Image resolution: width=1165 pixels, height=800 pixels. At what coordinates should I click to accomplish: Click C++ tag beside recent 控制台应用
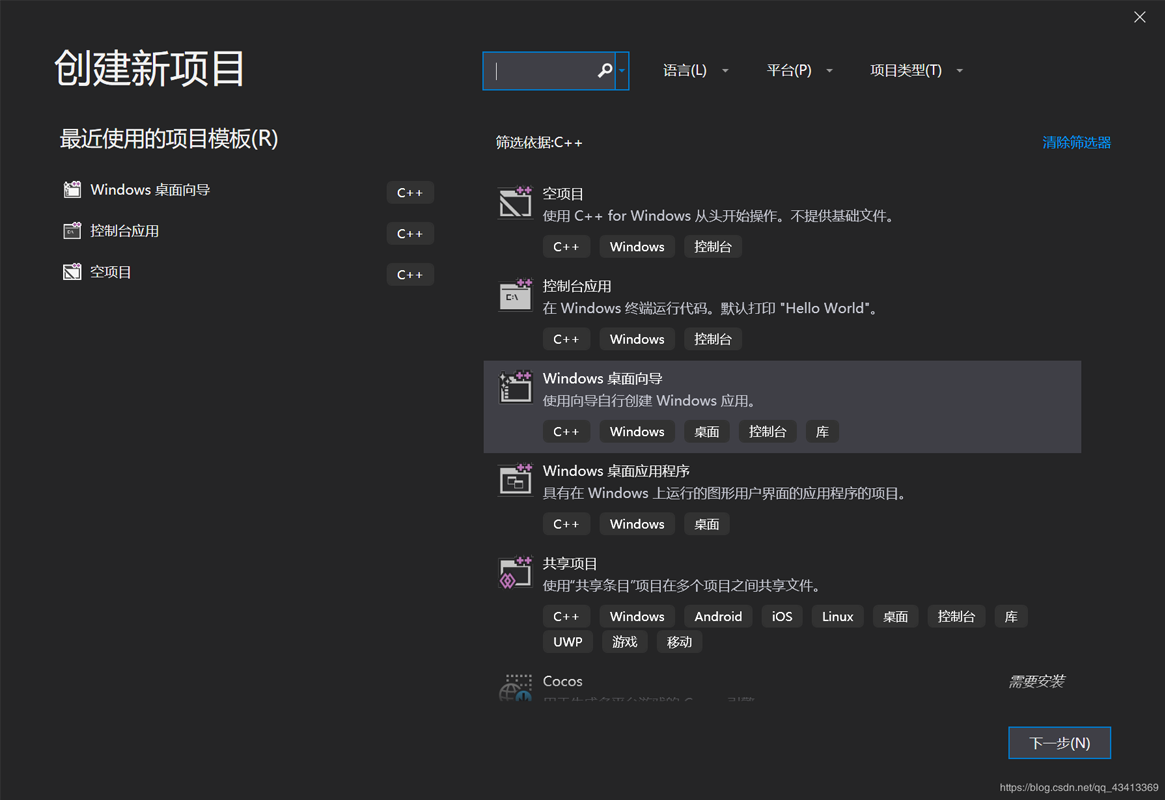point(410,233)
